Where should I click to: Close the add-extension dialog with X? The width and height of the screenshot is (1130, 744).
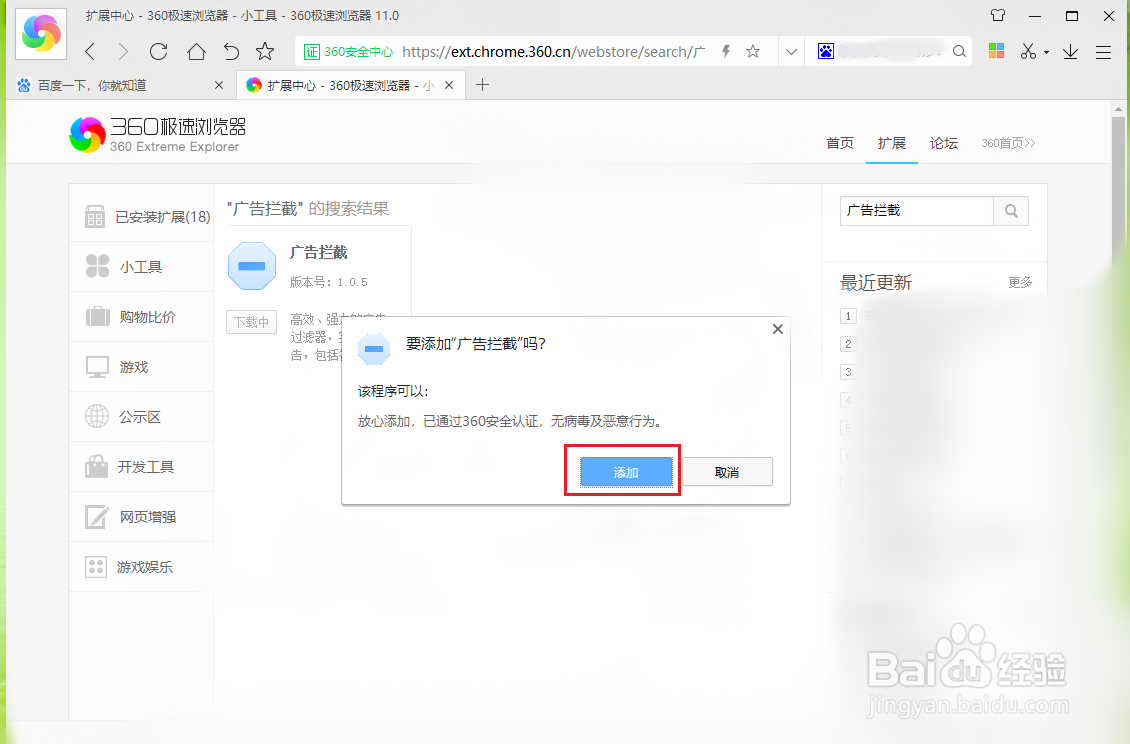click(778, 329)
